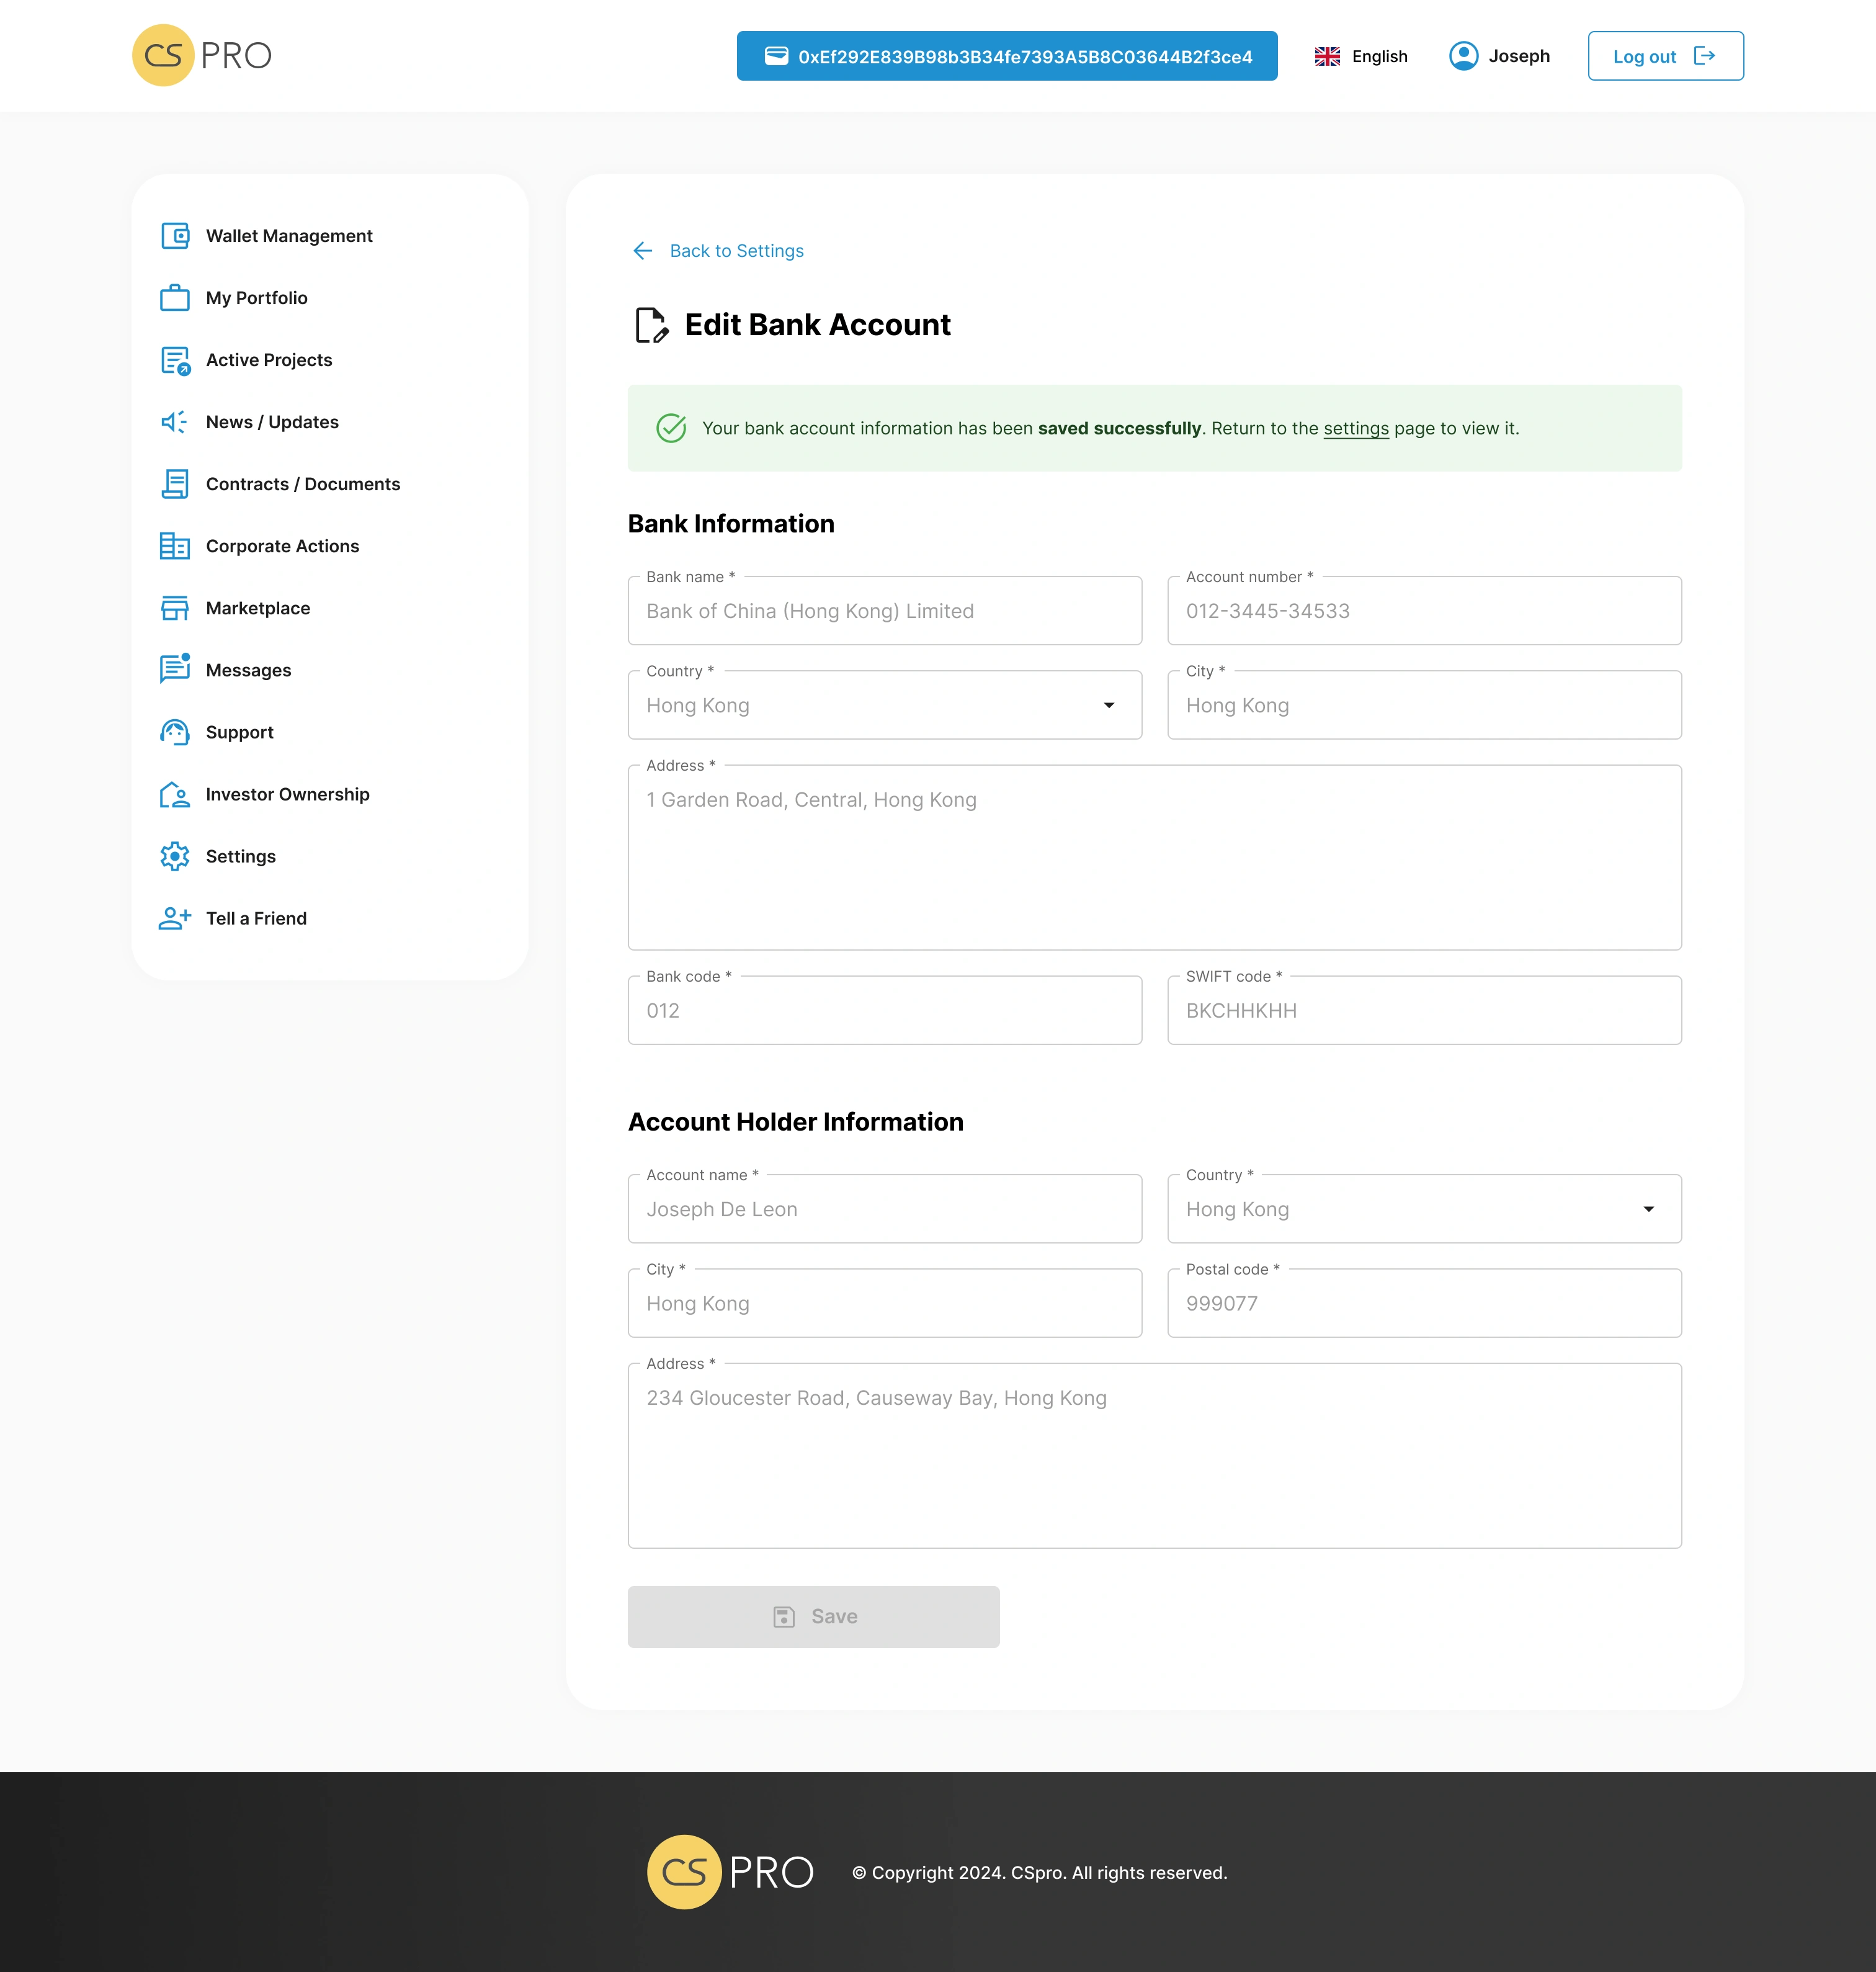Click the News / Updates megaphone icon
Viewport: 1876px width, 1972px height.
coord(175,422)
